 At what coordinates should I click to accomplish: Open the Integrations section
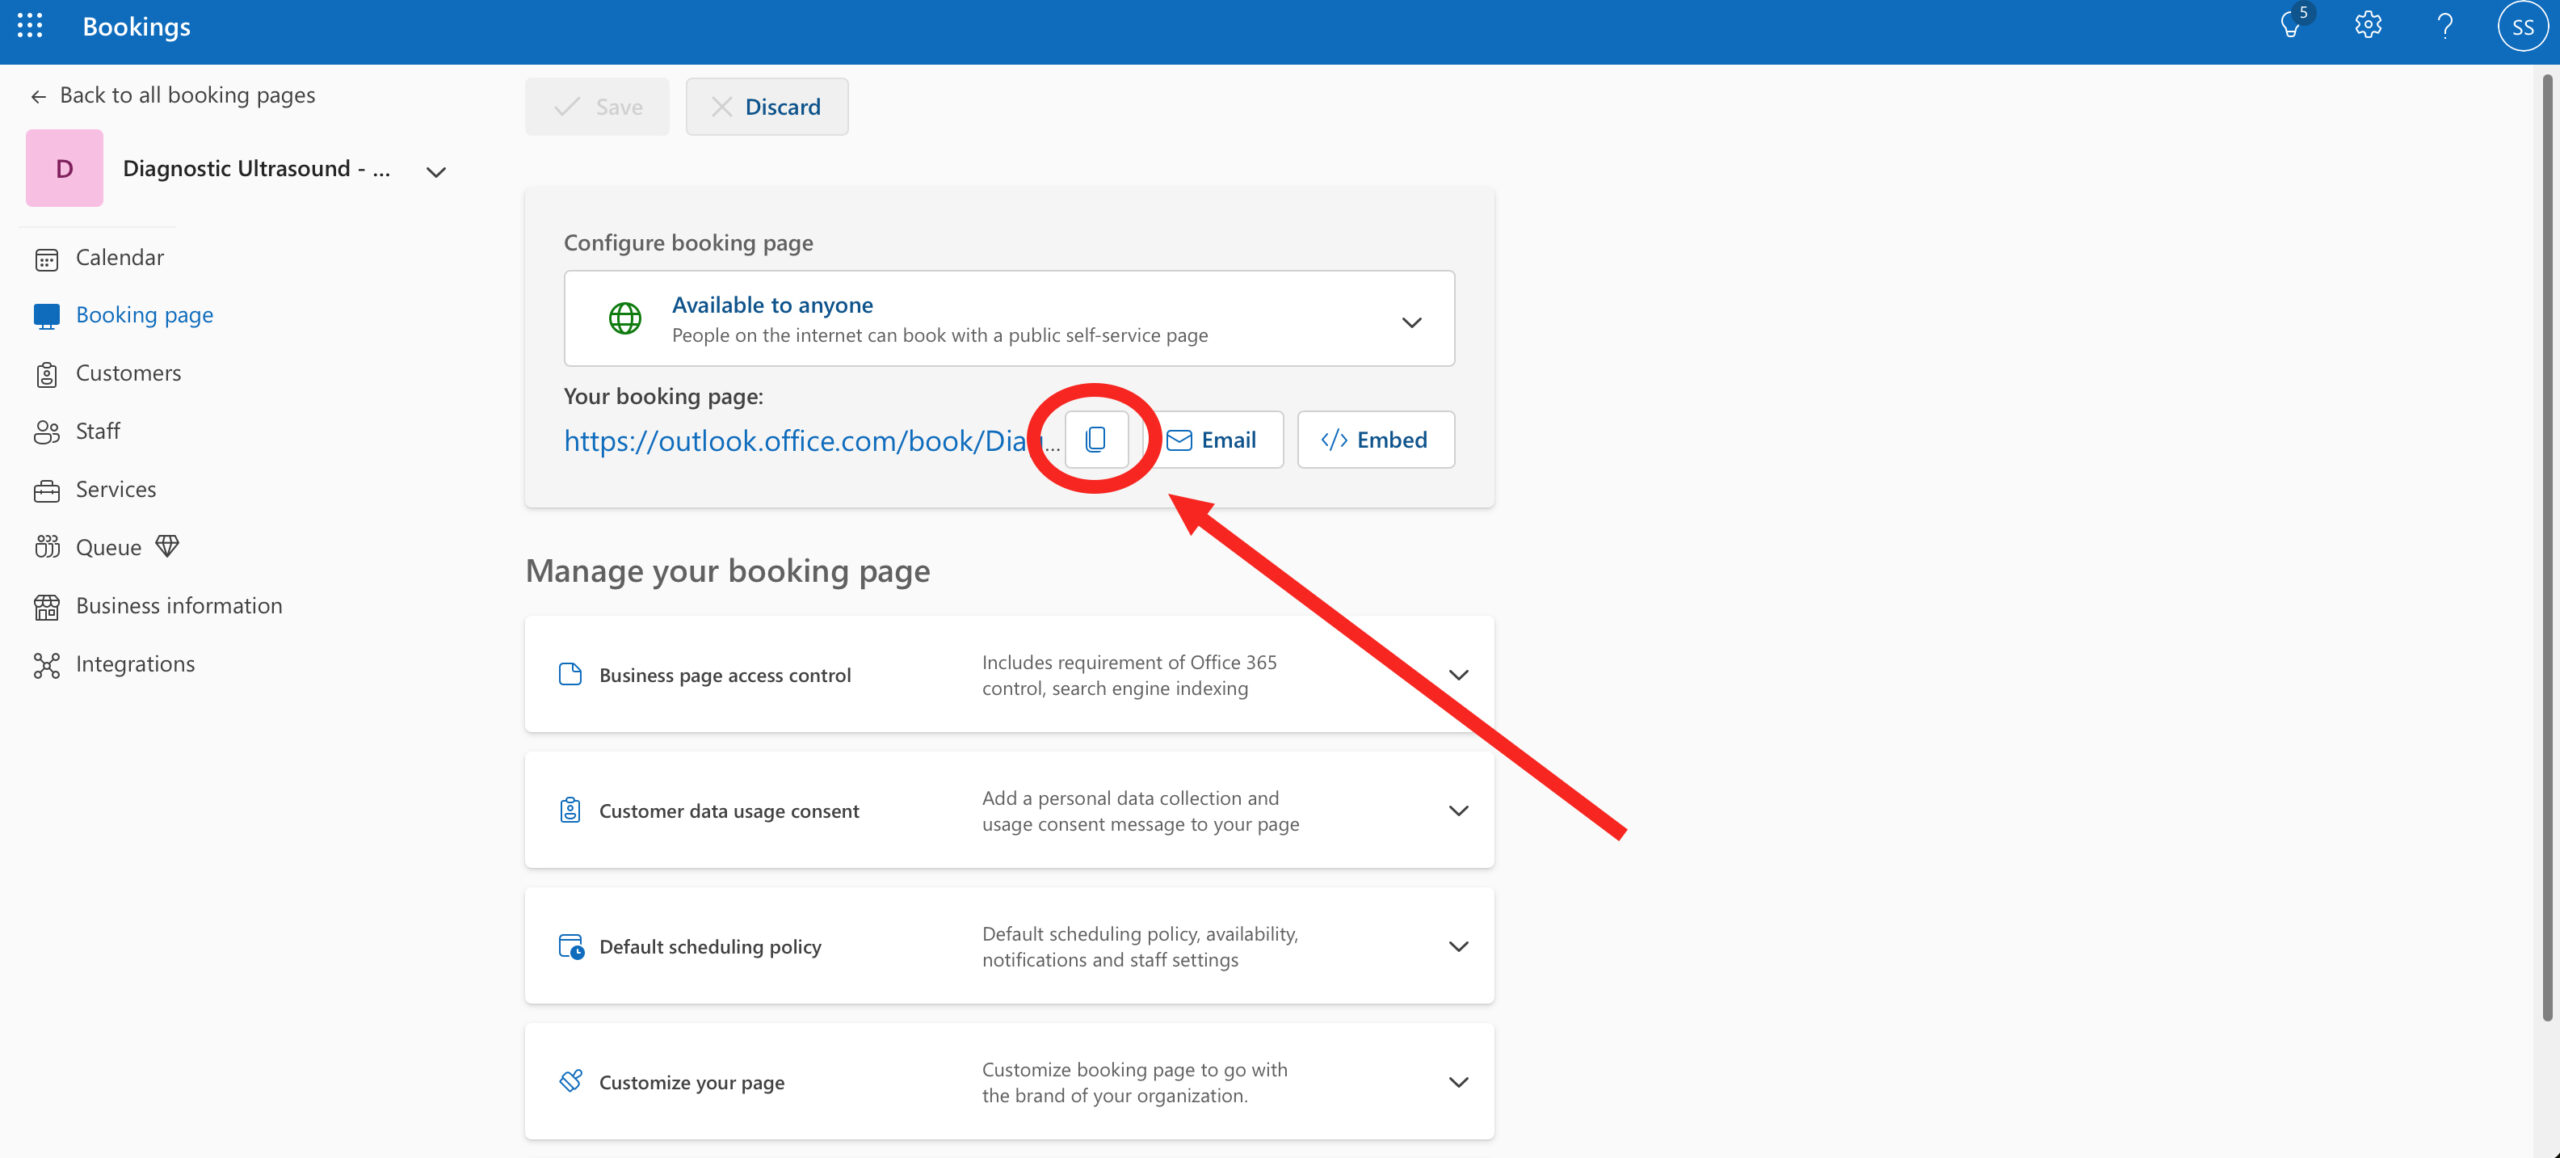point(135,664)
